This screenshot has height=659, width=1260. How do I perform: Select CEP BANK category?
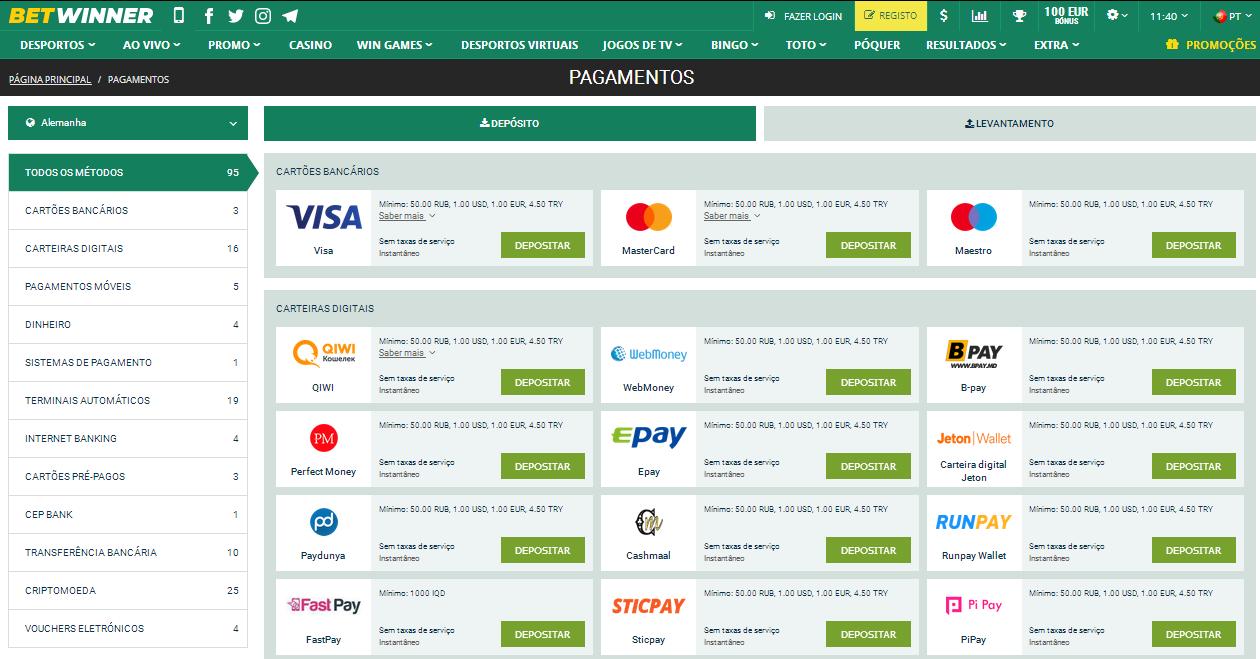click(128, 514)
